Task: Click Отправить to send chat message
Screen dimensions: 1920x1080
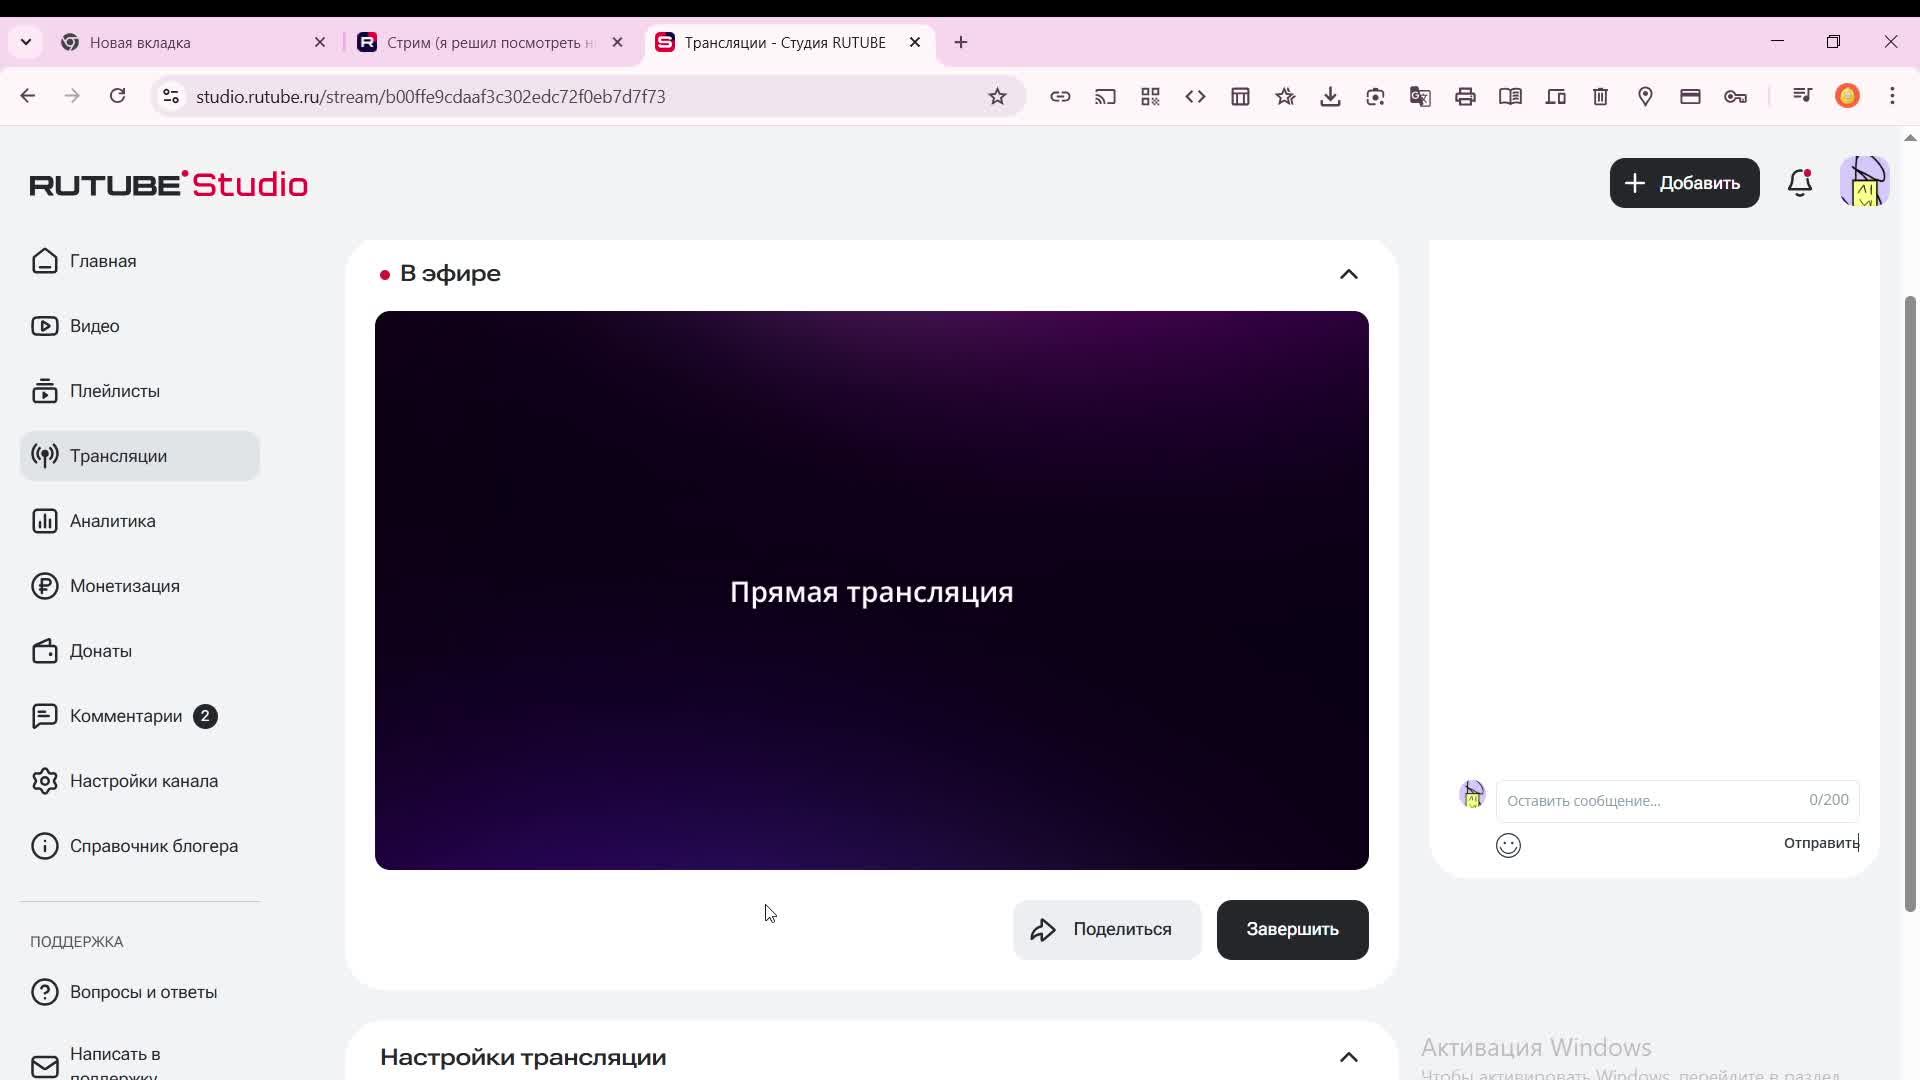Action: tap(1820, 843)
